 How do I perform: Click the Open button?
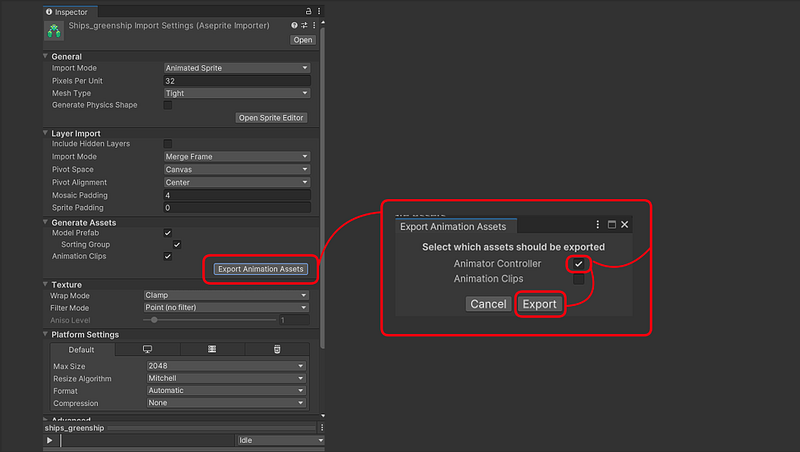tap(303, 40)
